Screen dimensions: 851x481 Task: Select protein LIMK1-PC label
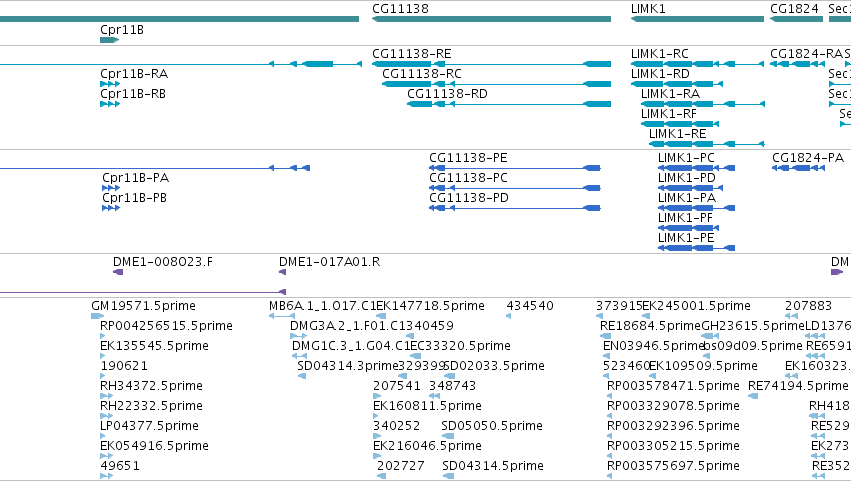click(687, 158)
